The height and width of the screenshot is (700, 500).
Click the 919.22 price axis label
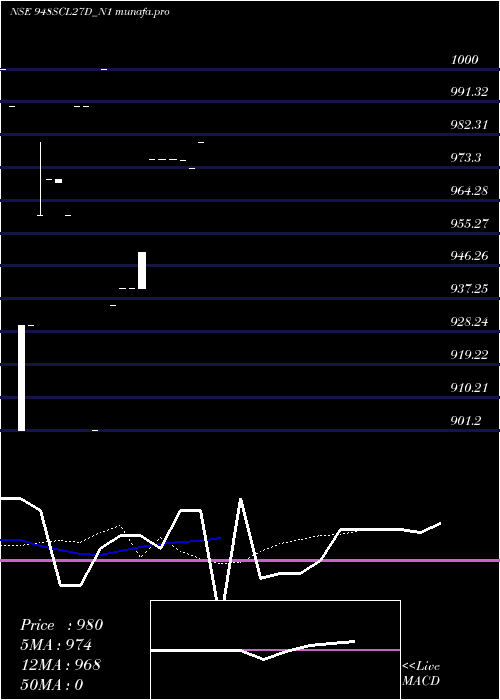point(469,354)
